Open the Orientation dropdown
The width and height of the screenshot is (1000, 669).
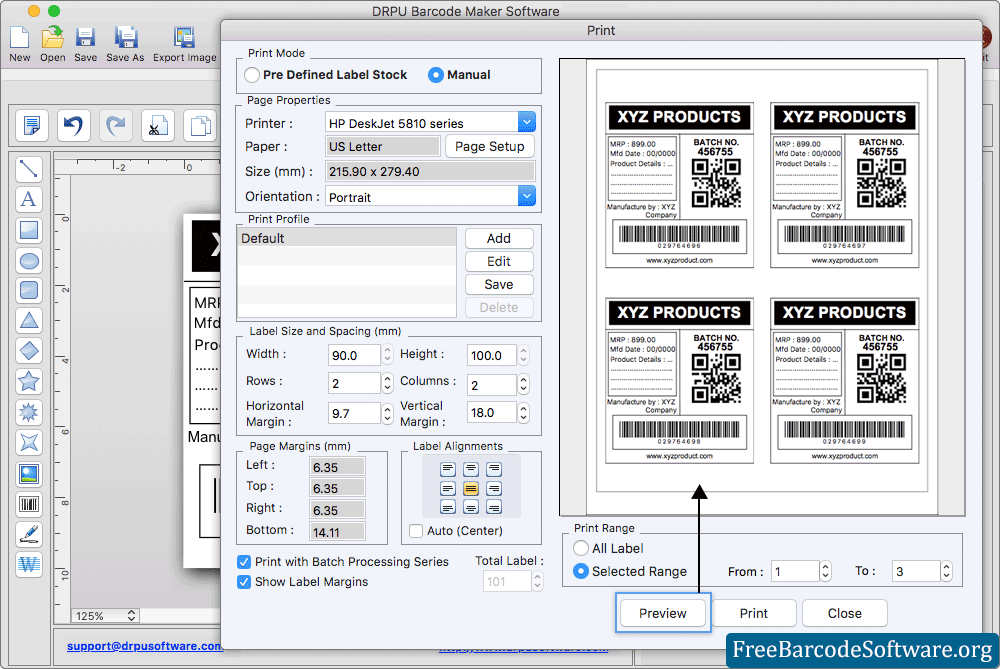(x=526, y=196)
